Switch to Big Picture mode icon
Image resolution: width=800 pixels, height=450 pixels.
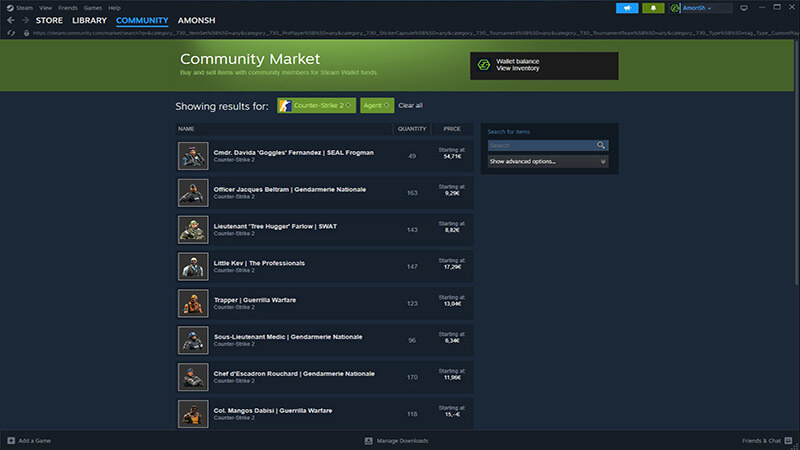pos(744,8)
